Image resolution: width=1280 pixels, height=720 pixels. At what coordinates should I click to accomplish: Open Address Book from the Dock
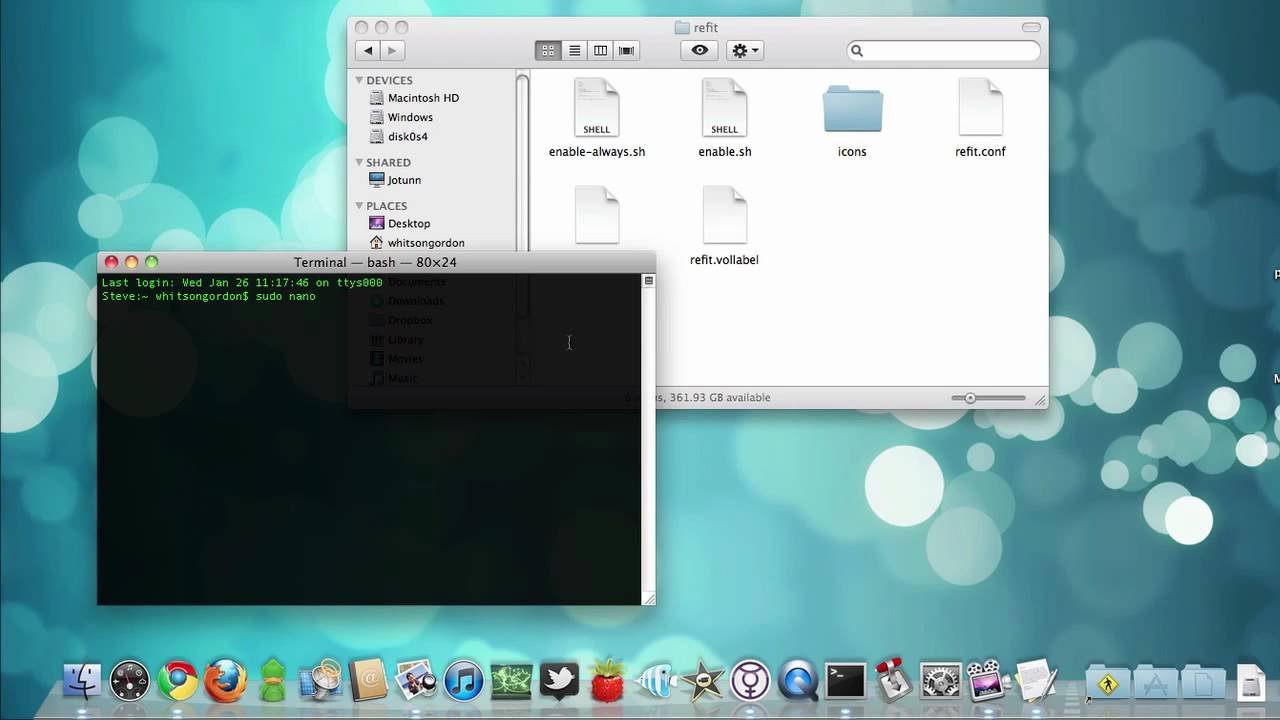368,681
